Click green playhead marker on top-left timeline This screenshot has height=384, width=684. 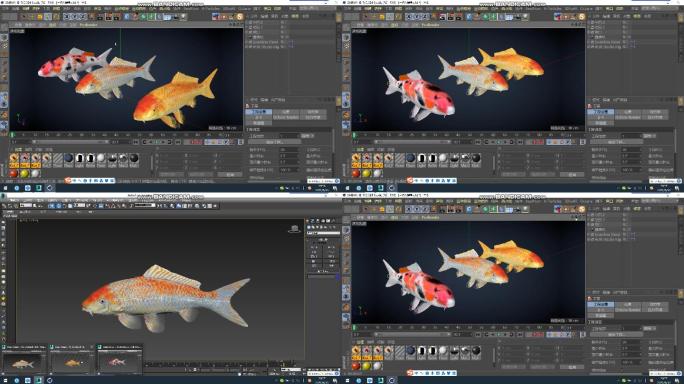pos(12,135)
